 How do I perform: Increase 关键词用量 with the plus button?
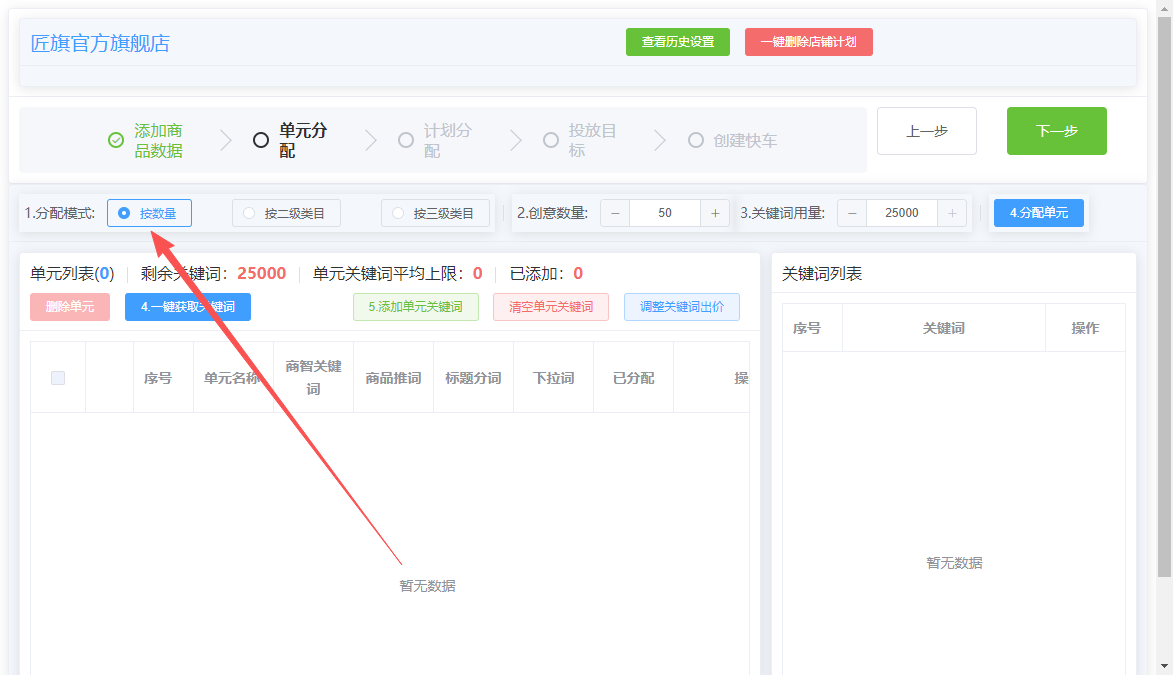[952, 213]
